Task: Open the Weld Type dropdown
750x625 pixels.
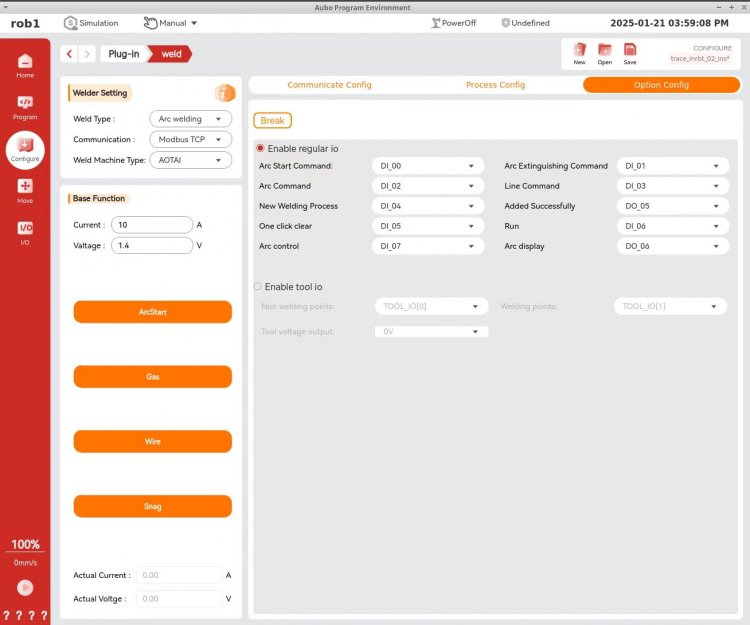Action: point(190,119)
